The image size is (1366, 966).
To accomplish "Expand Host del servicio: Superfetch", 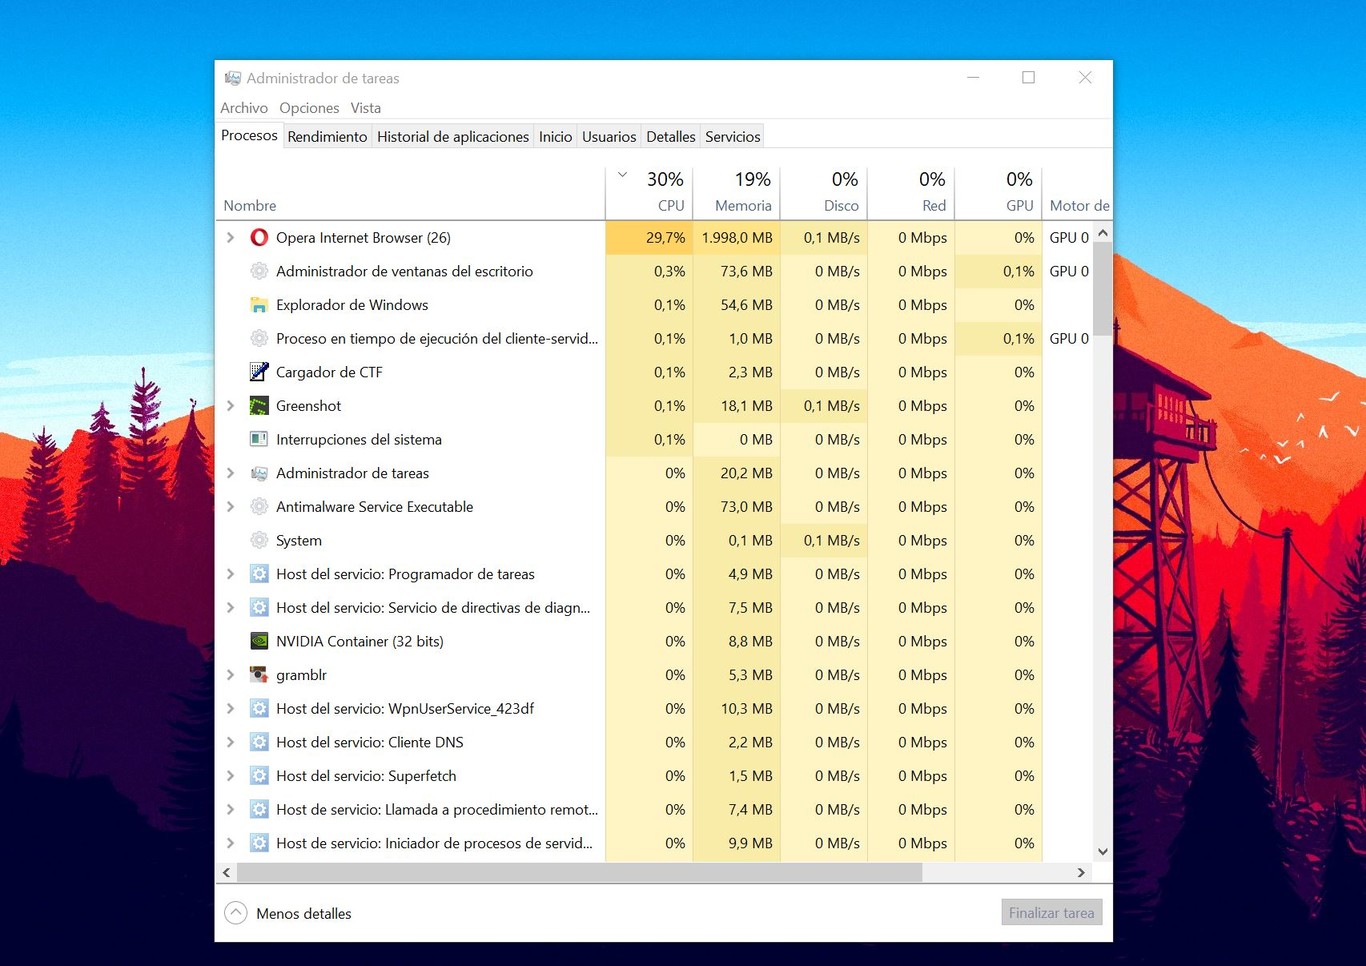I will click(231, 776).
